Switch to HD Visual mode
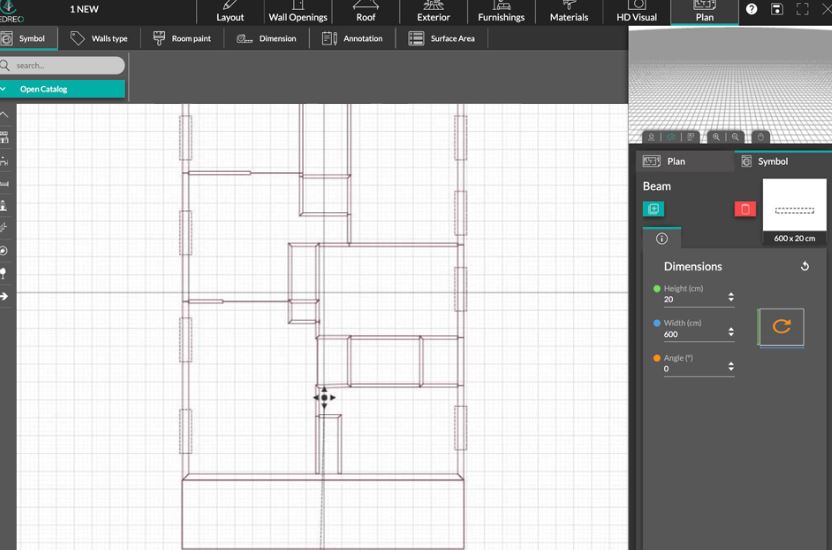Image resolution: width=832 pixels, height=550 pixels. [x=636, y=12]
